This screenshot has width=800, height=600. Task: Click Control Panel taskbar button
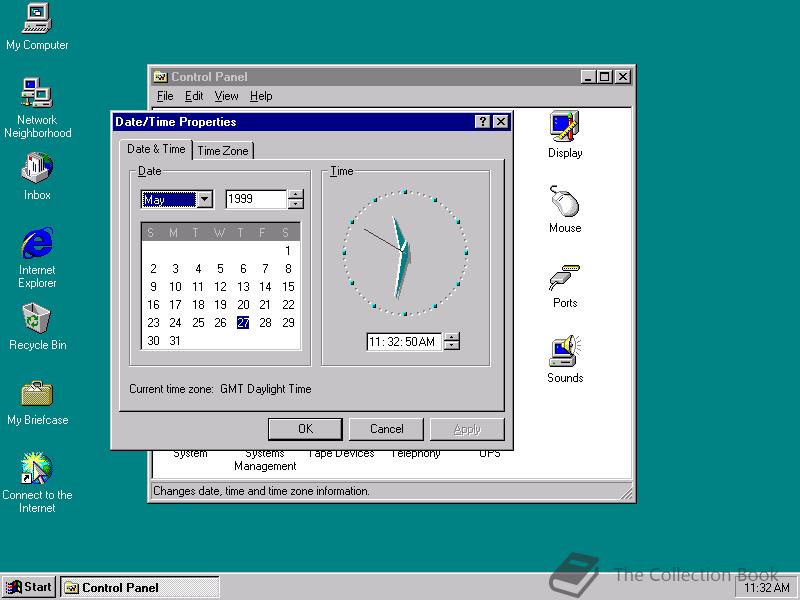click(x=140, y=587)
